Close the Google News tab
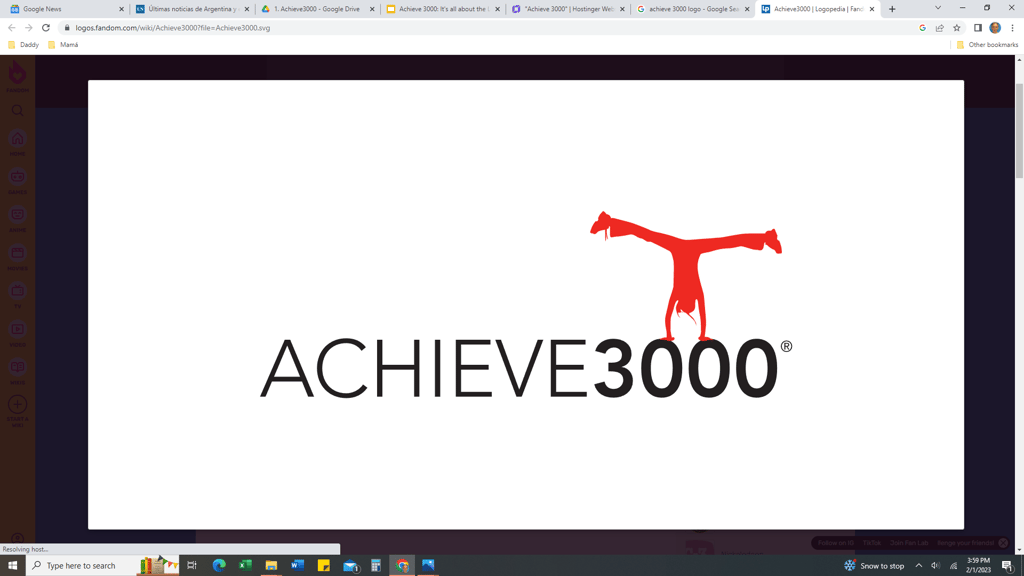This screenshot has width=1024, height=576. pos(121,9)
